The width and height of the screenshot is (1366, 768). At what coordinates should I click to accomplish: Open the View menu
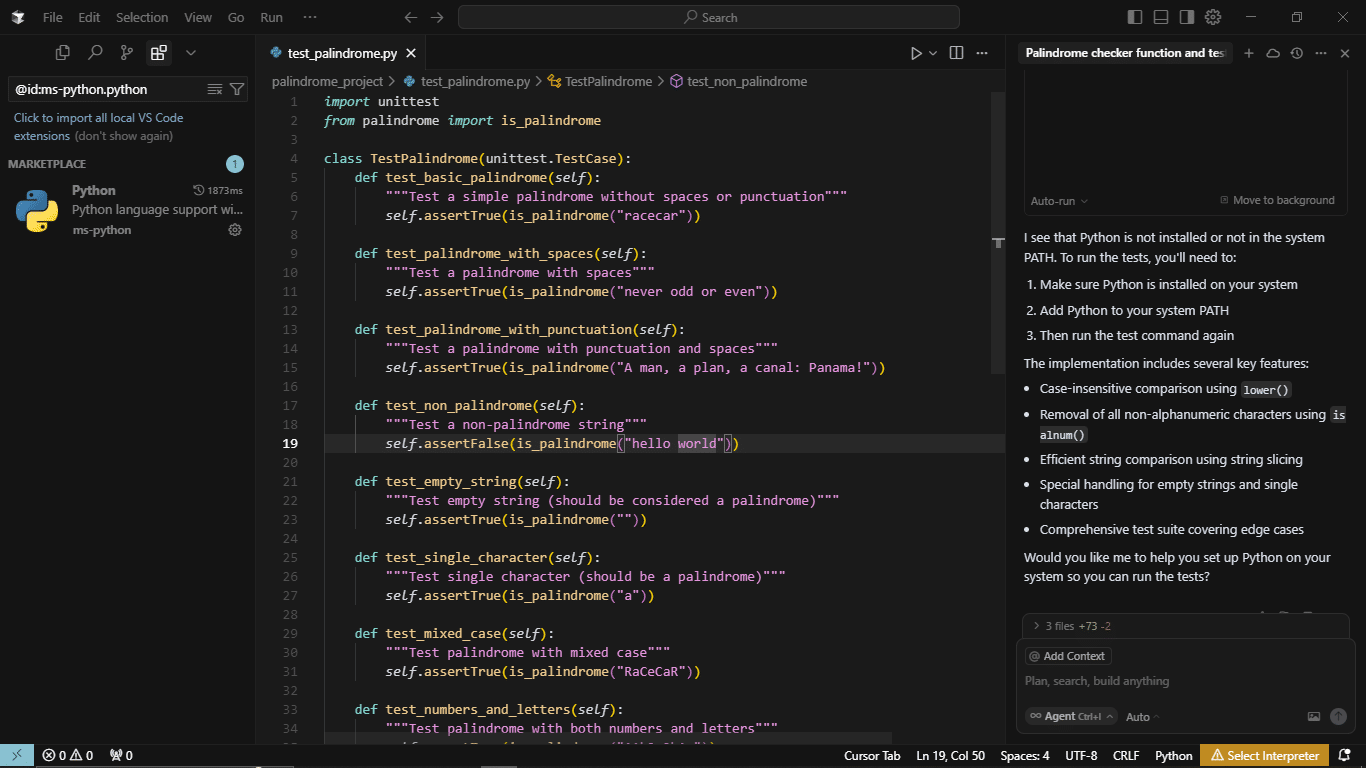pyautogui.click(x=198, y=17)
